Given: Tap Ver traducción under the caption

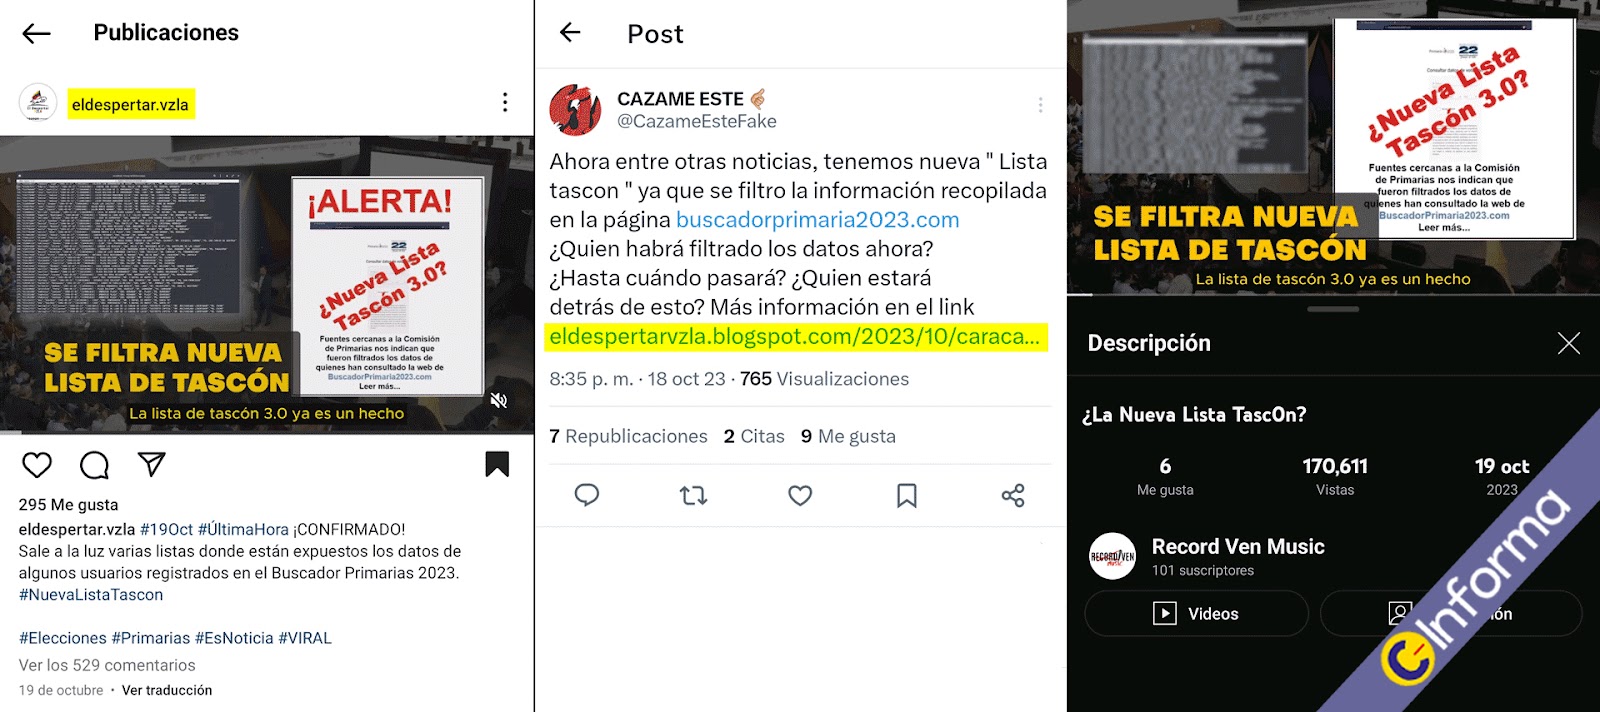Looking at the screenshot, I should 167,690.
